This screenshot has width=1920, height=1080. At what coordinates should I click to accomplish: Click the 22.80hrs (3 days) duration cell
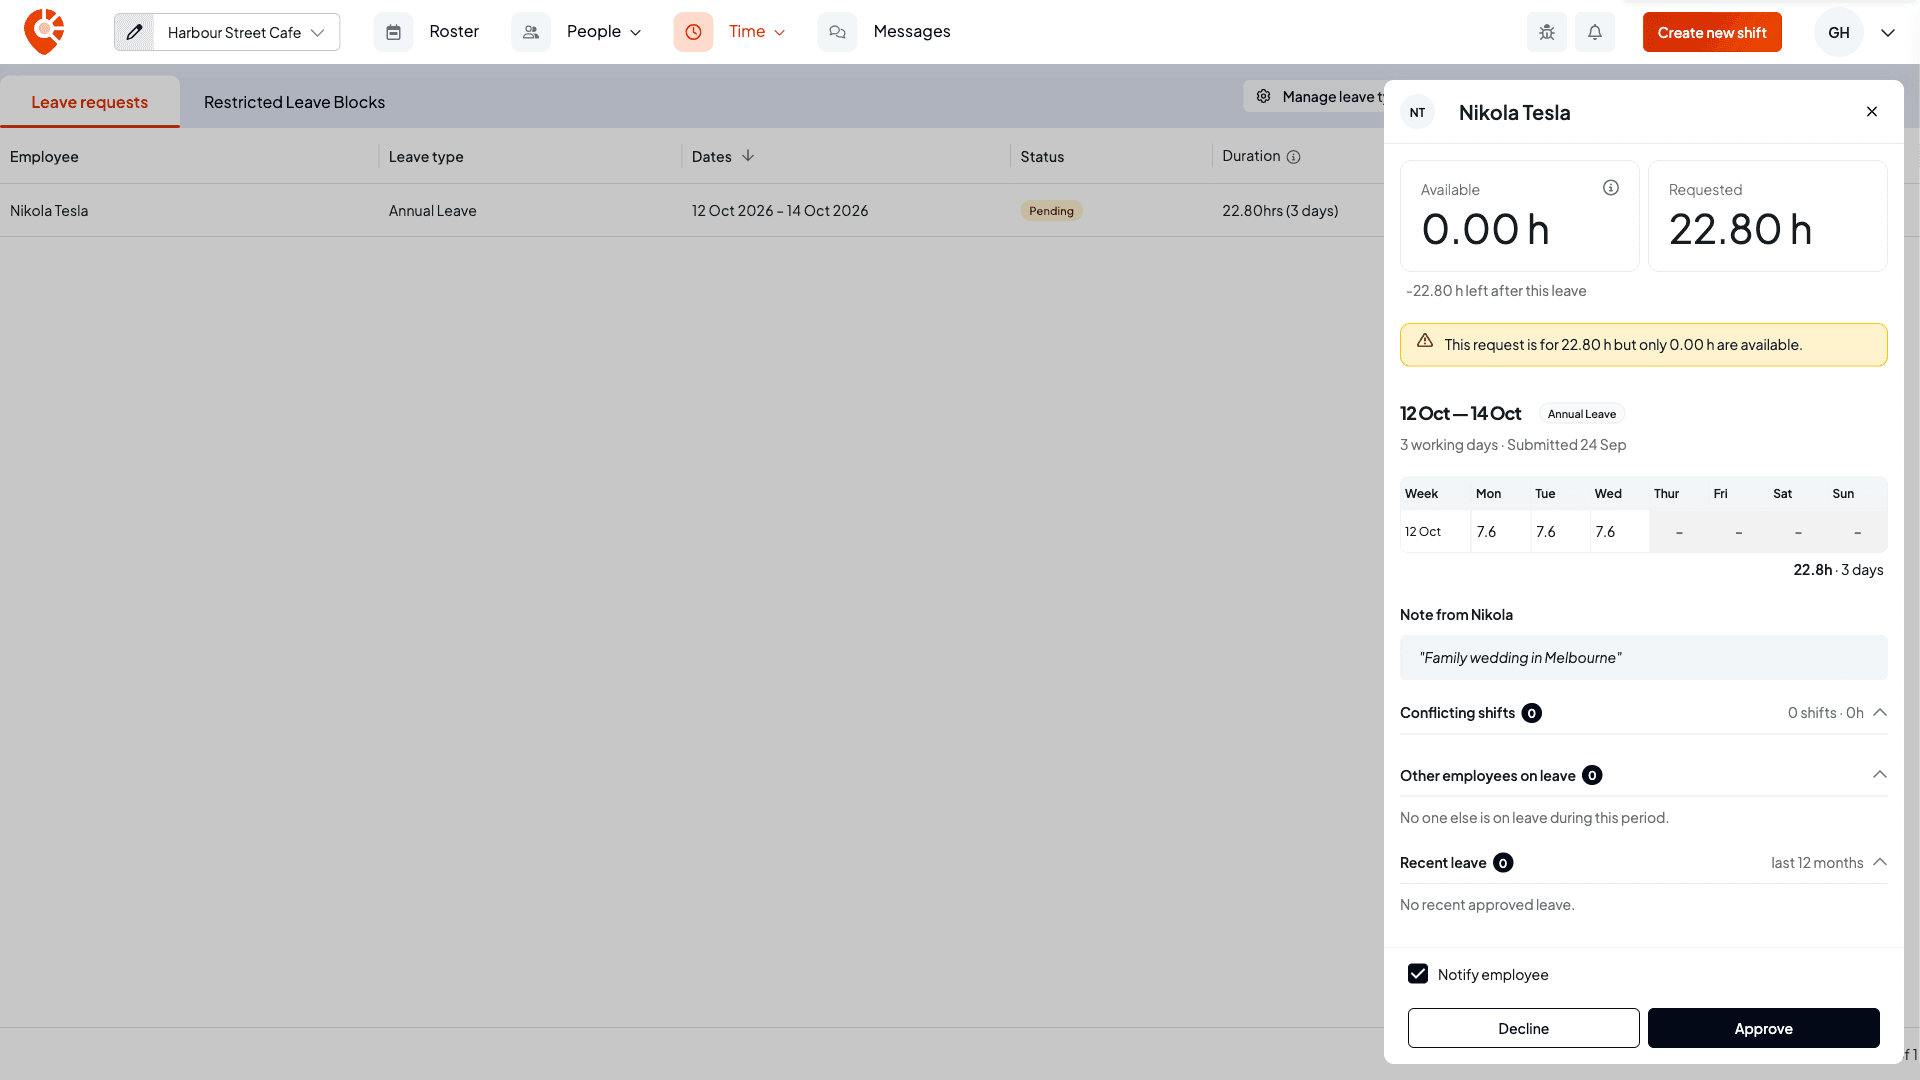[1280, 211]
